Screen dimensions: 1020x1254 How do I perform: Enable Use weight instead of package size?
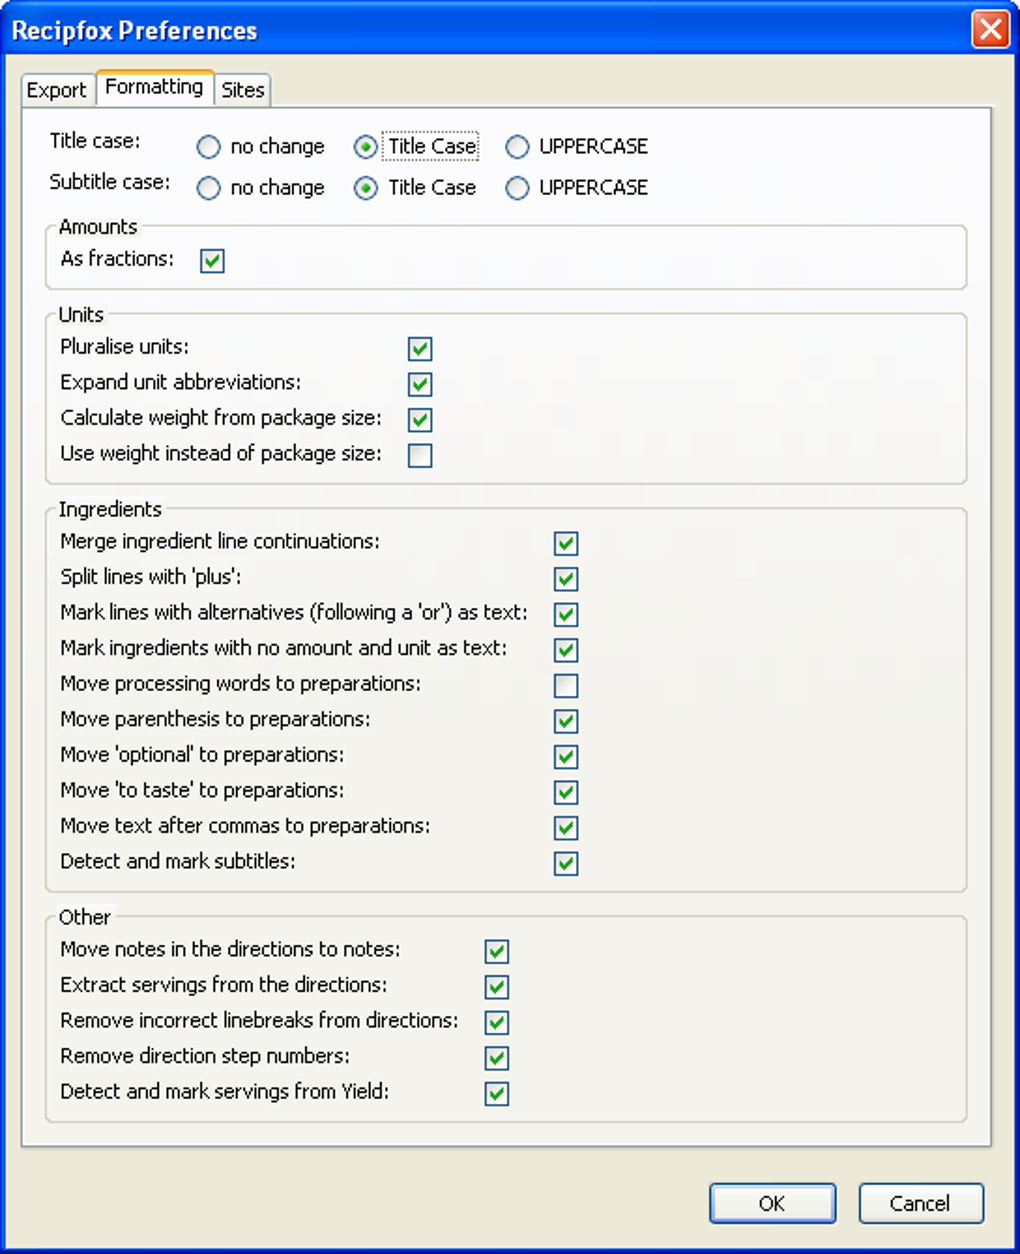click(420, 456)
